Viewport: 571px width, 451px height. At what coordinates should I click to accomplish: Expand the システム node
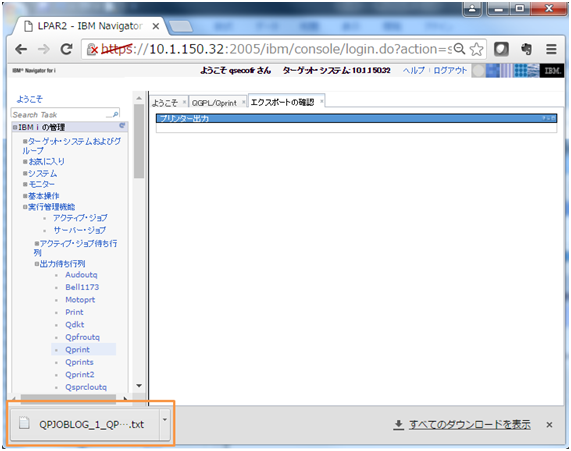coord(25,173)
